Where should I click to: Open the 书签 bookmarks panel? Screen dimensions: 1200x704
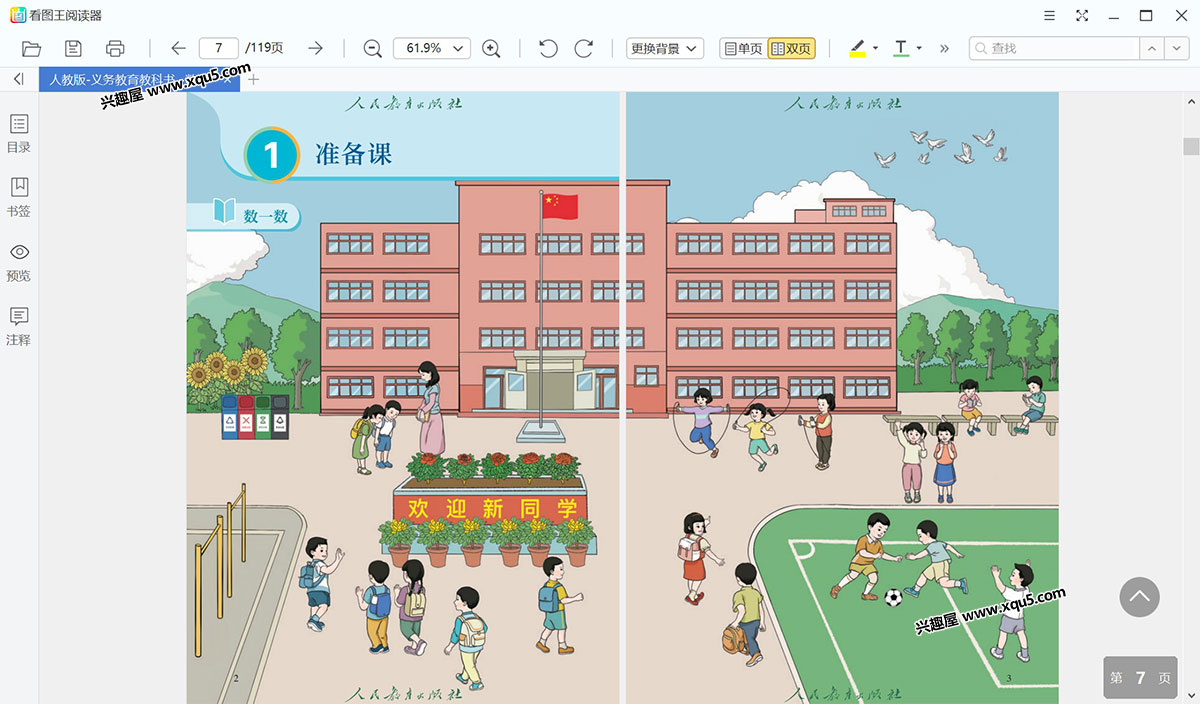point(19,198)
